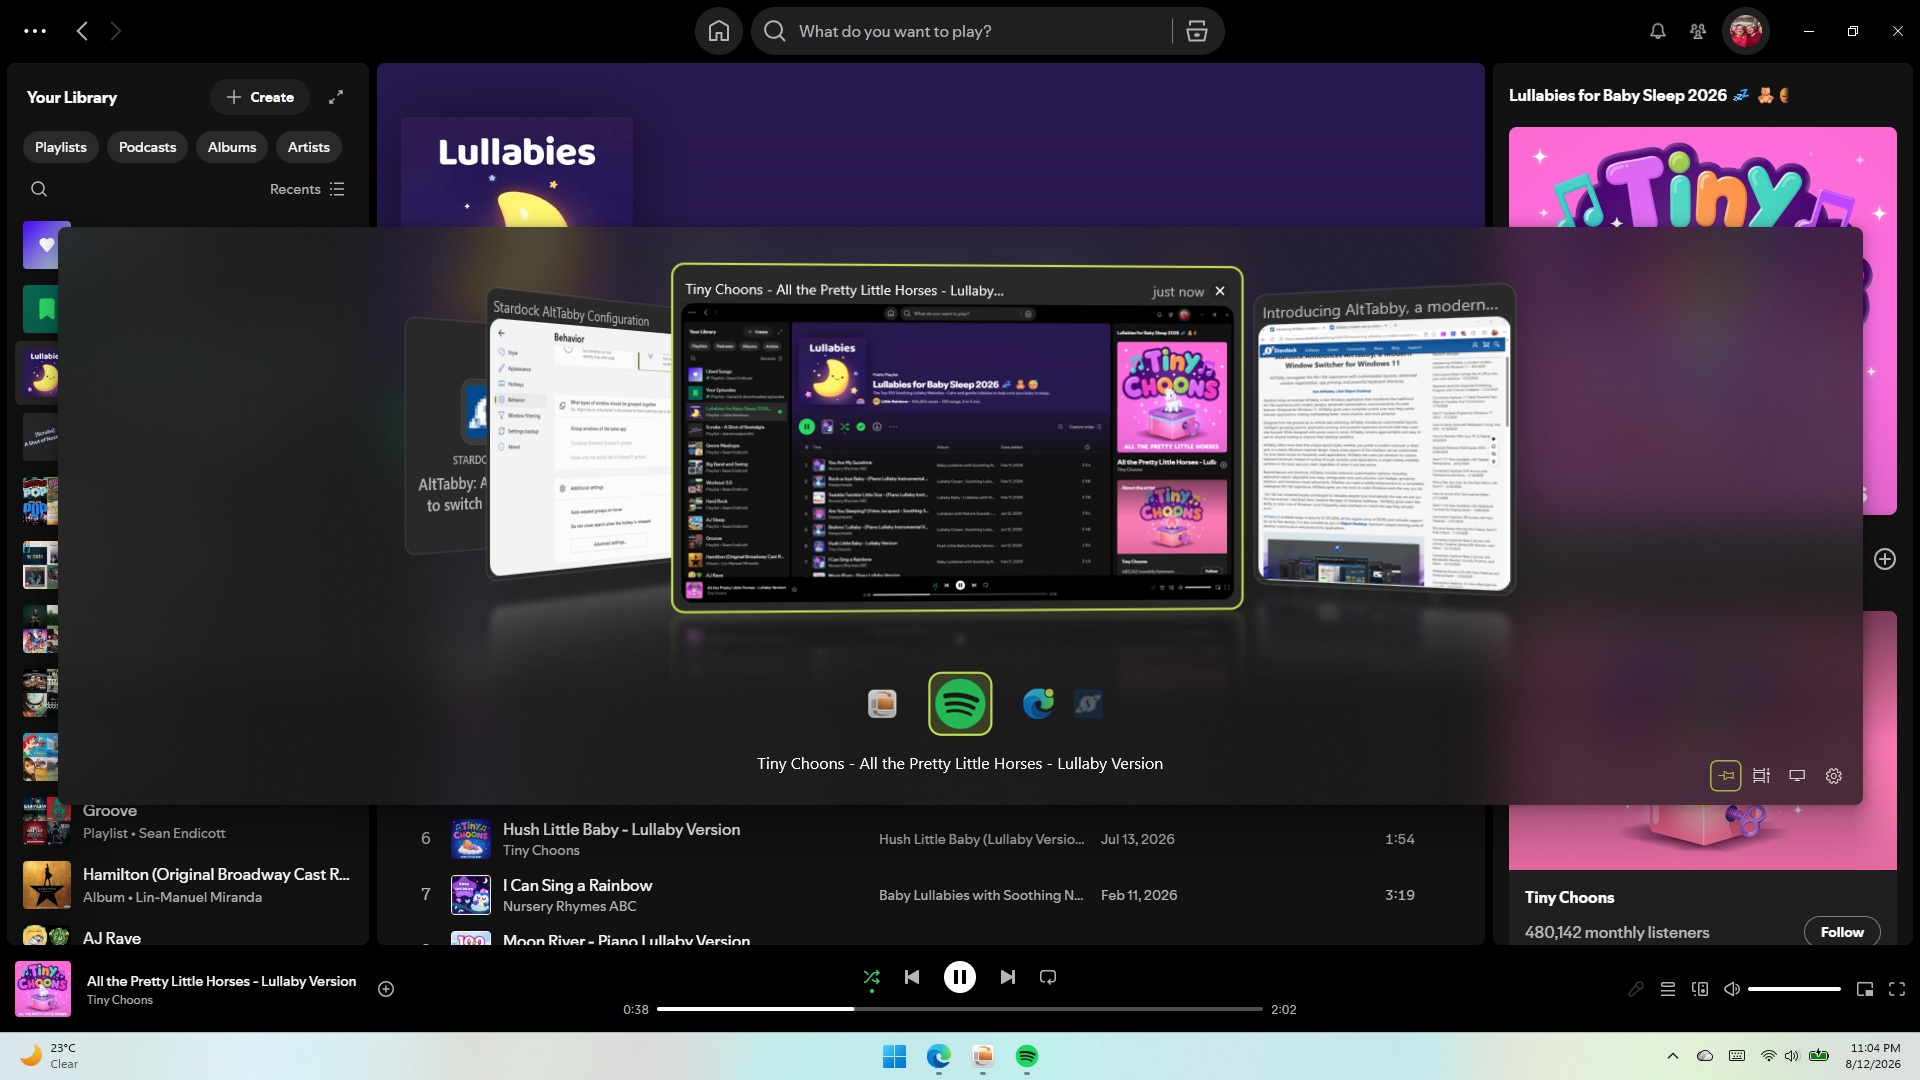Viewport: 1920px width, 1080px height.
Task: Seek within the song progress bar
Action: (960, 1009)
